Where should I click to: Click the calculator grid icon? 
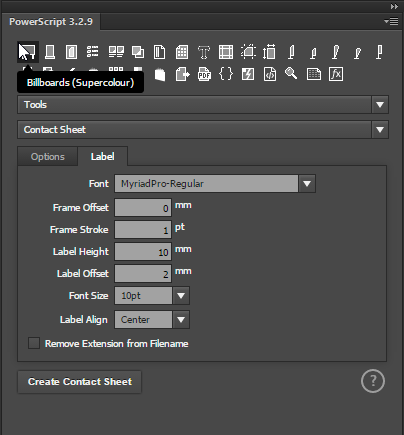pyautogui.click(x=182, y=52)
